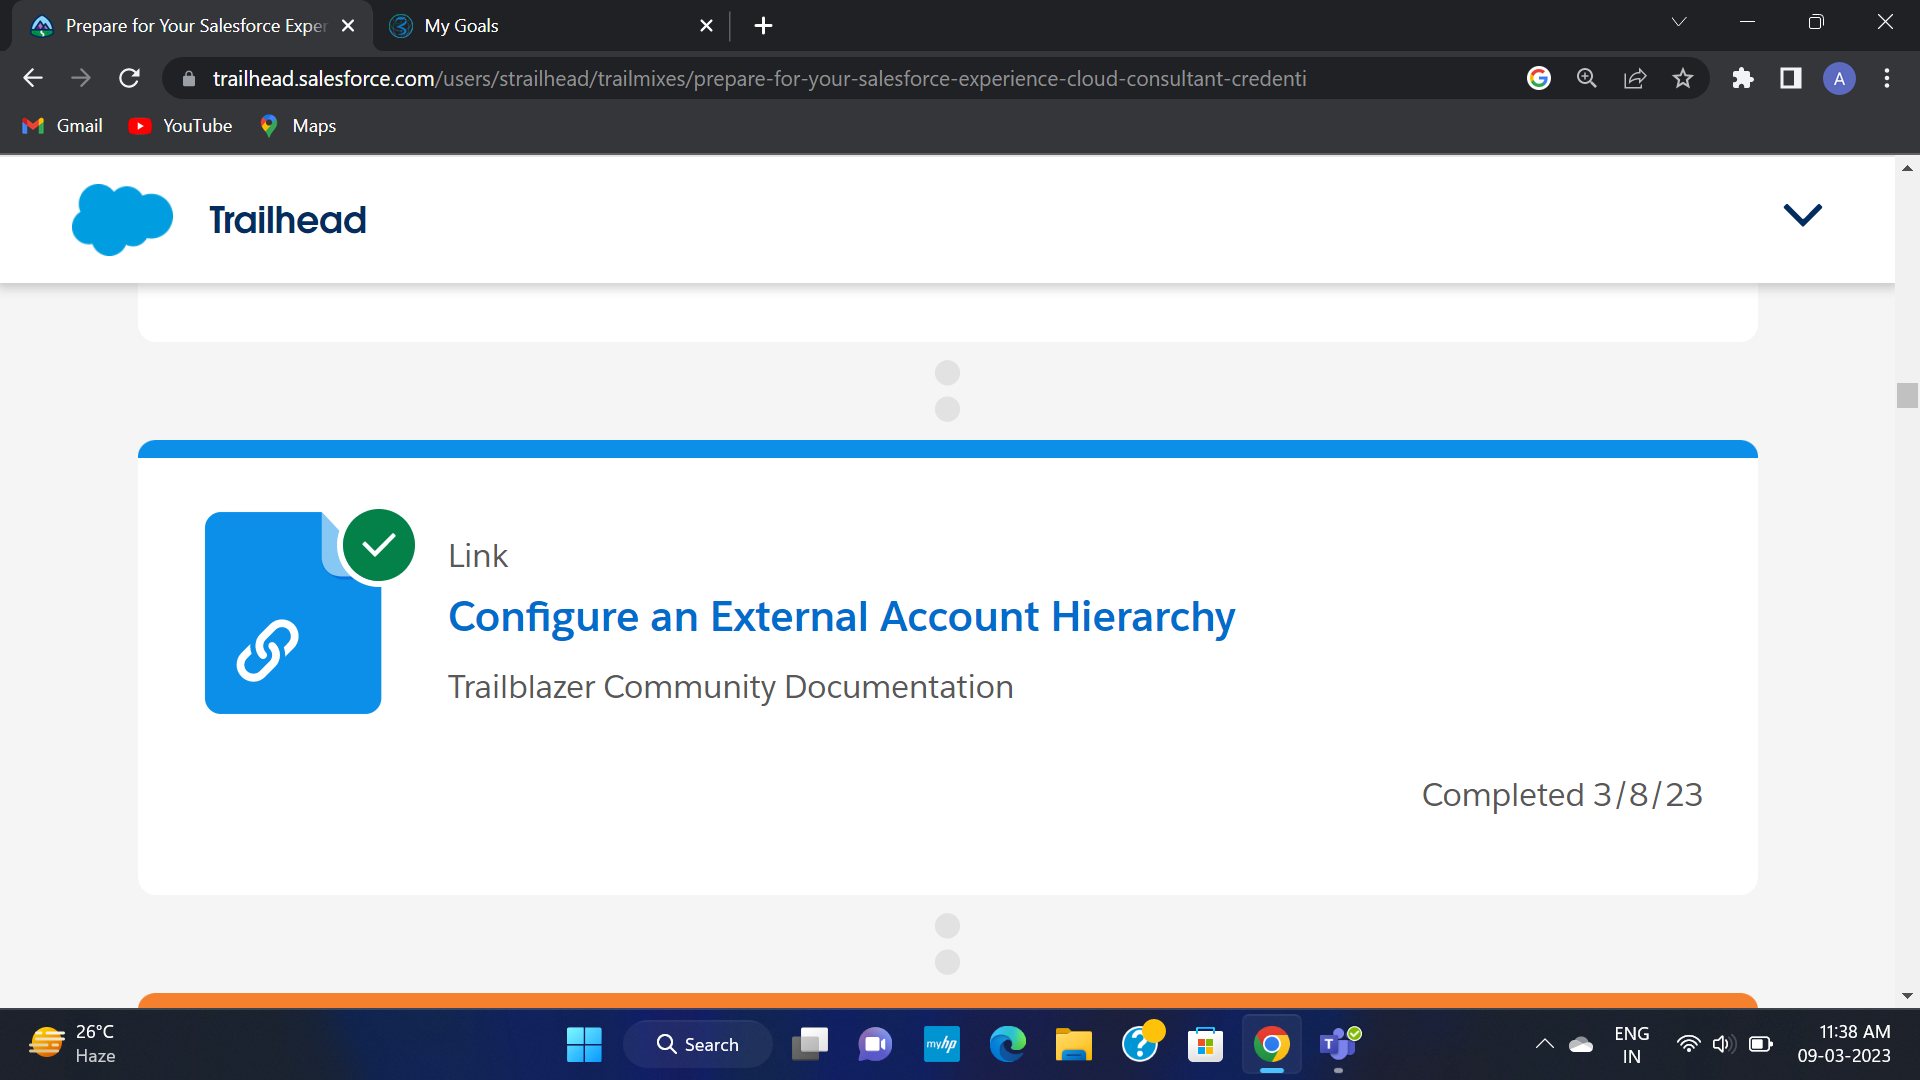This screenshot has height=1080, width=1920.
Task: Open the tab search dropdown arrow
Action: pos(1679,22)
